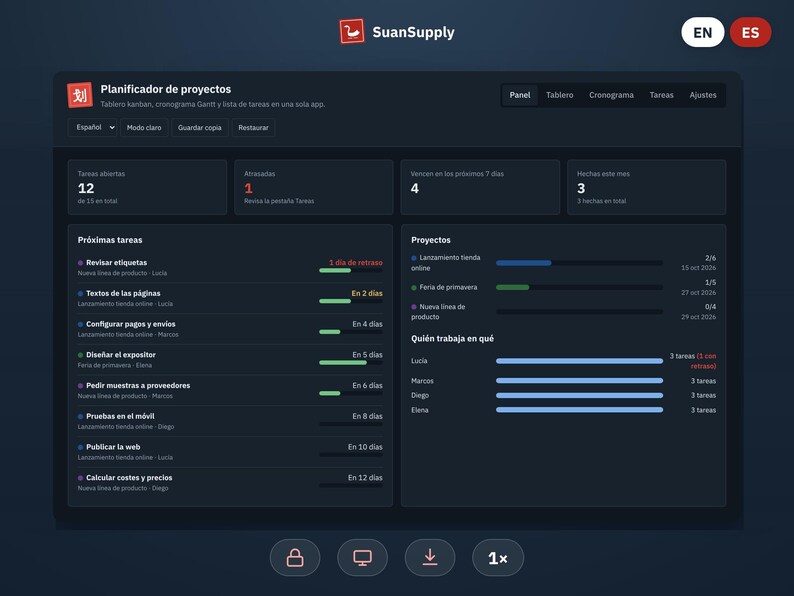Click the Próximas tareas heading

(x=110, y=240)
